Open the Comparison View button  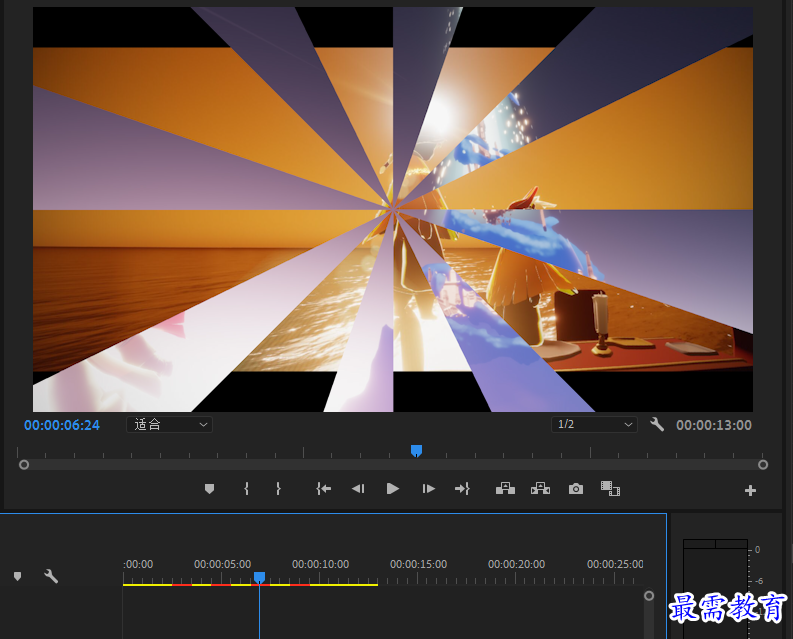610,489
